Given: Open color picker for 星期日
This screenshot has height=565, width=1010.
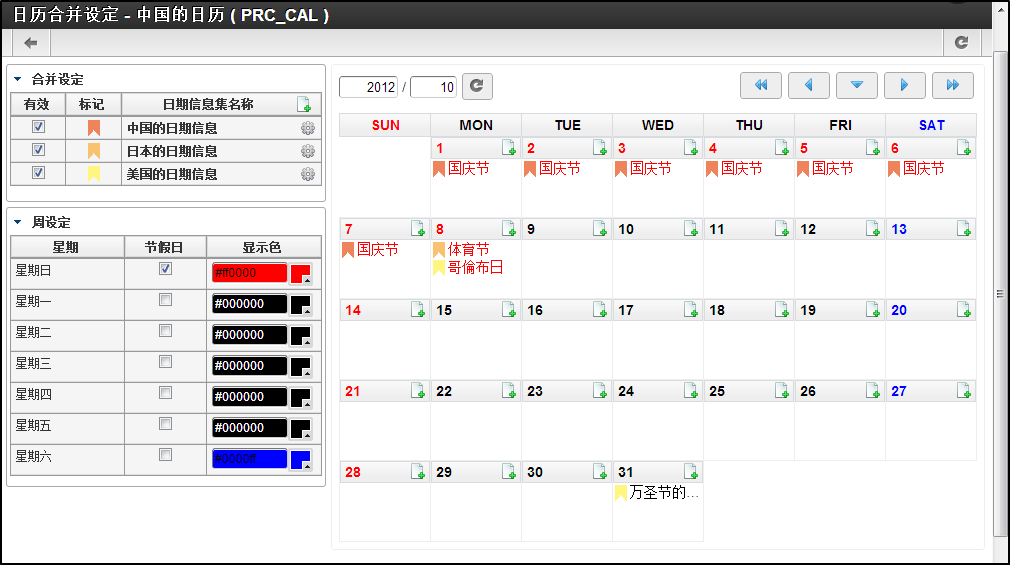Looking at the screenshot, I should (301, 273).
